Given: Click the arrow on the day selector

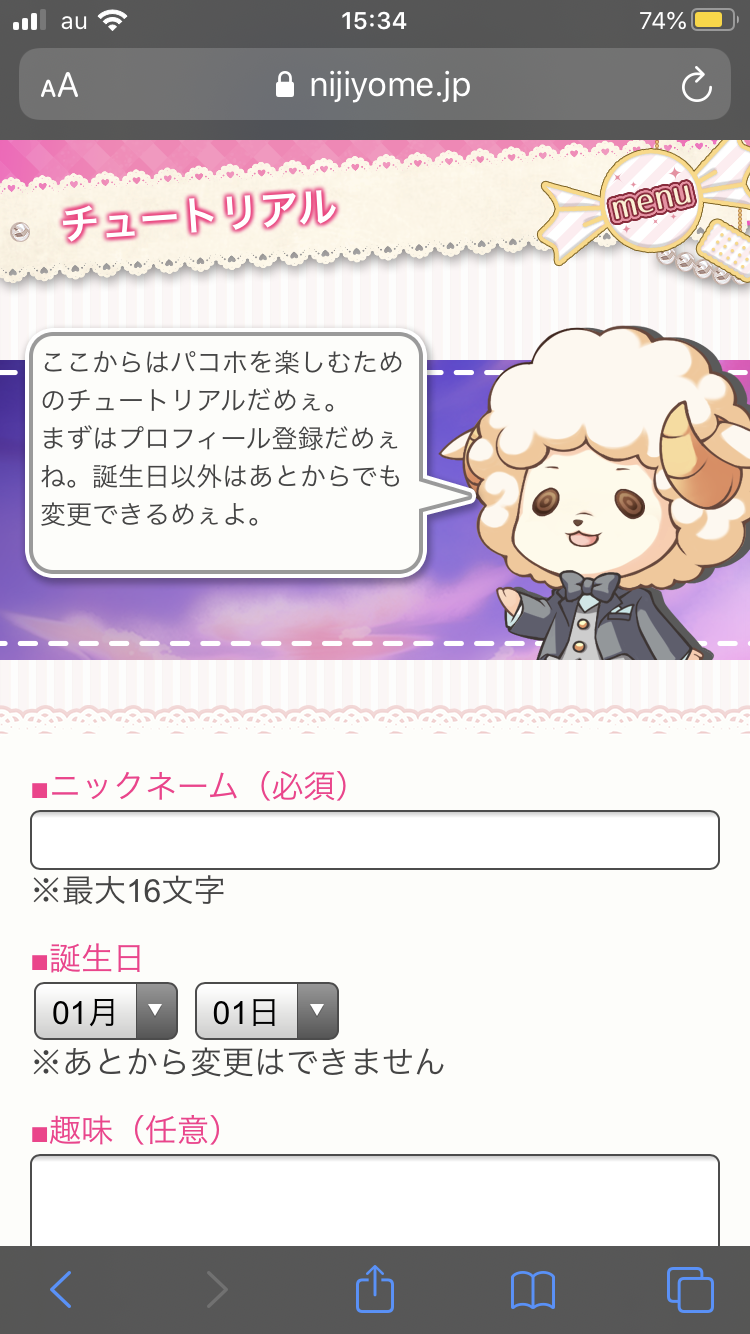Looking at the screenshot, I should (317, 1011).
